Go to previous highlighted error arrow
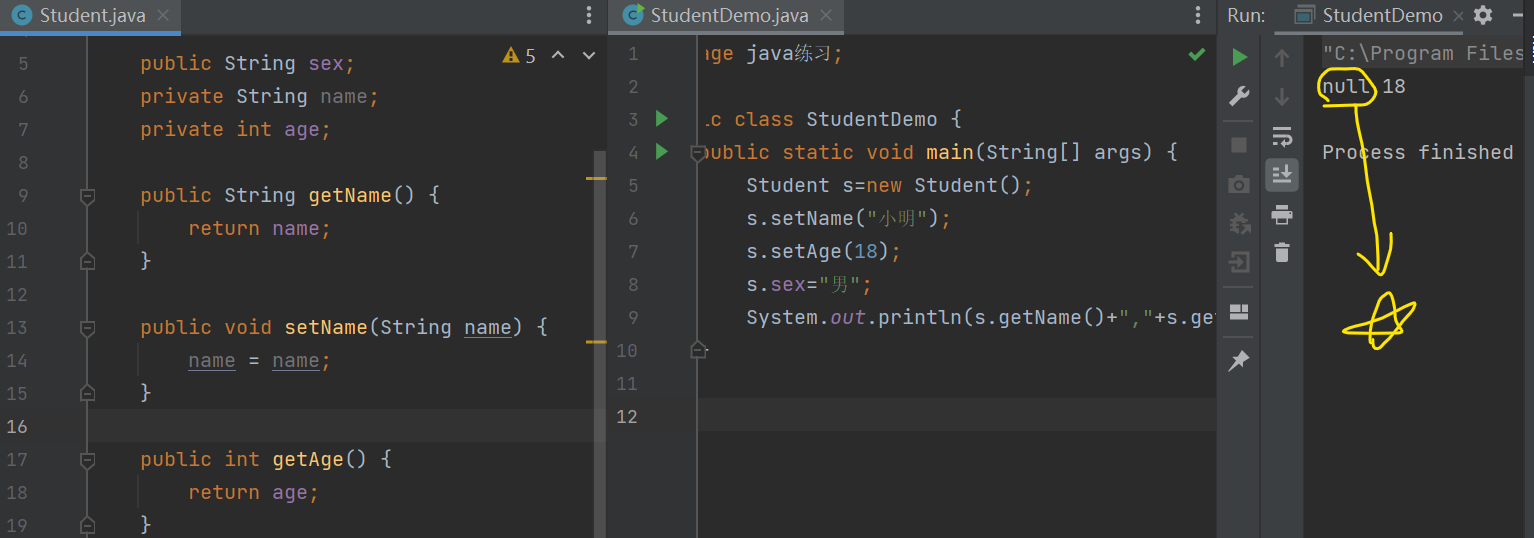The width and height of the screenshot is (1534, 538). [x=558, y=55]
